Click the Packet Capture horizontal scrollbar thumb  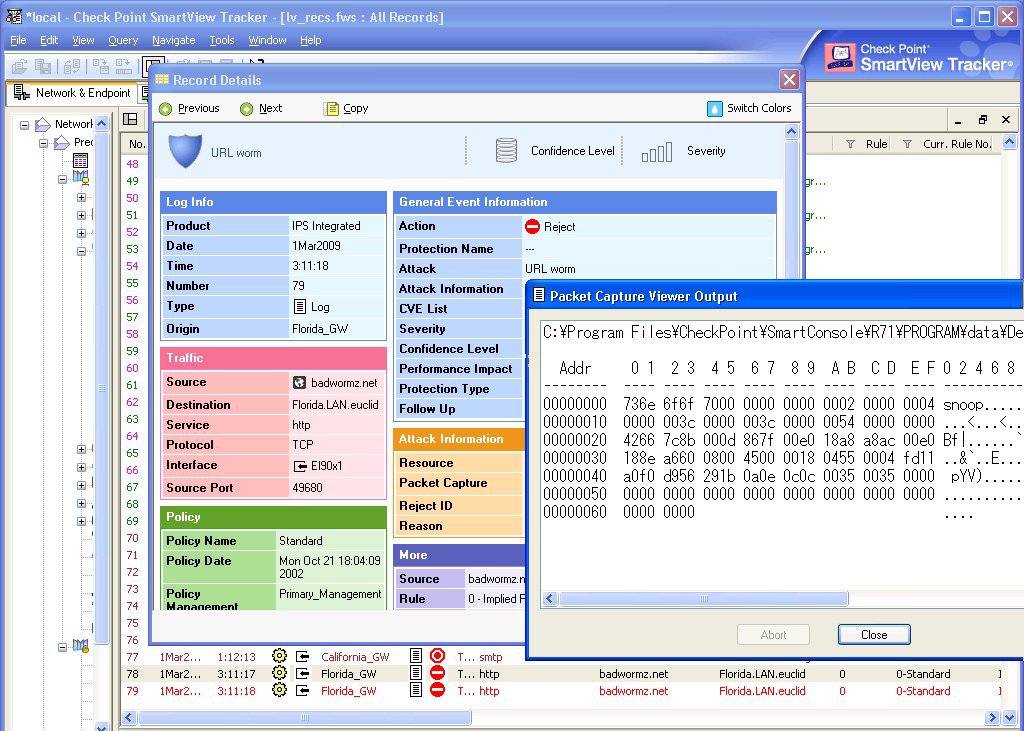point(703,598)
